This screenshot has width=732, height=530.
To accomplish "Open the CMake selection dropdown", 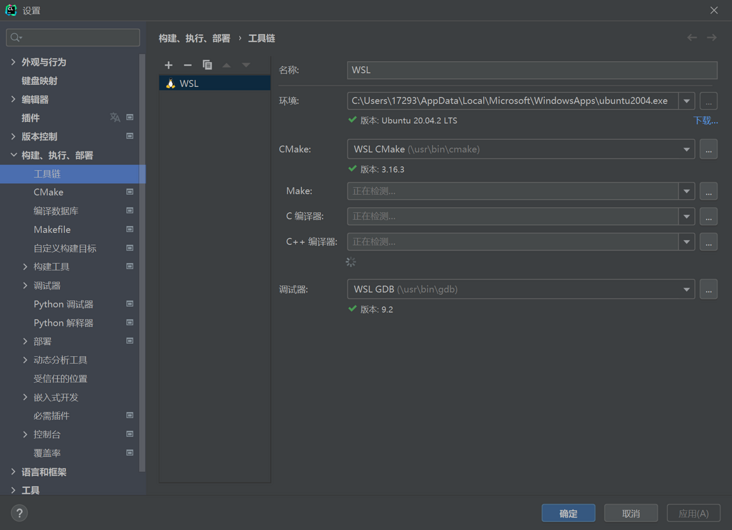I will (686, 149).
